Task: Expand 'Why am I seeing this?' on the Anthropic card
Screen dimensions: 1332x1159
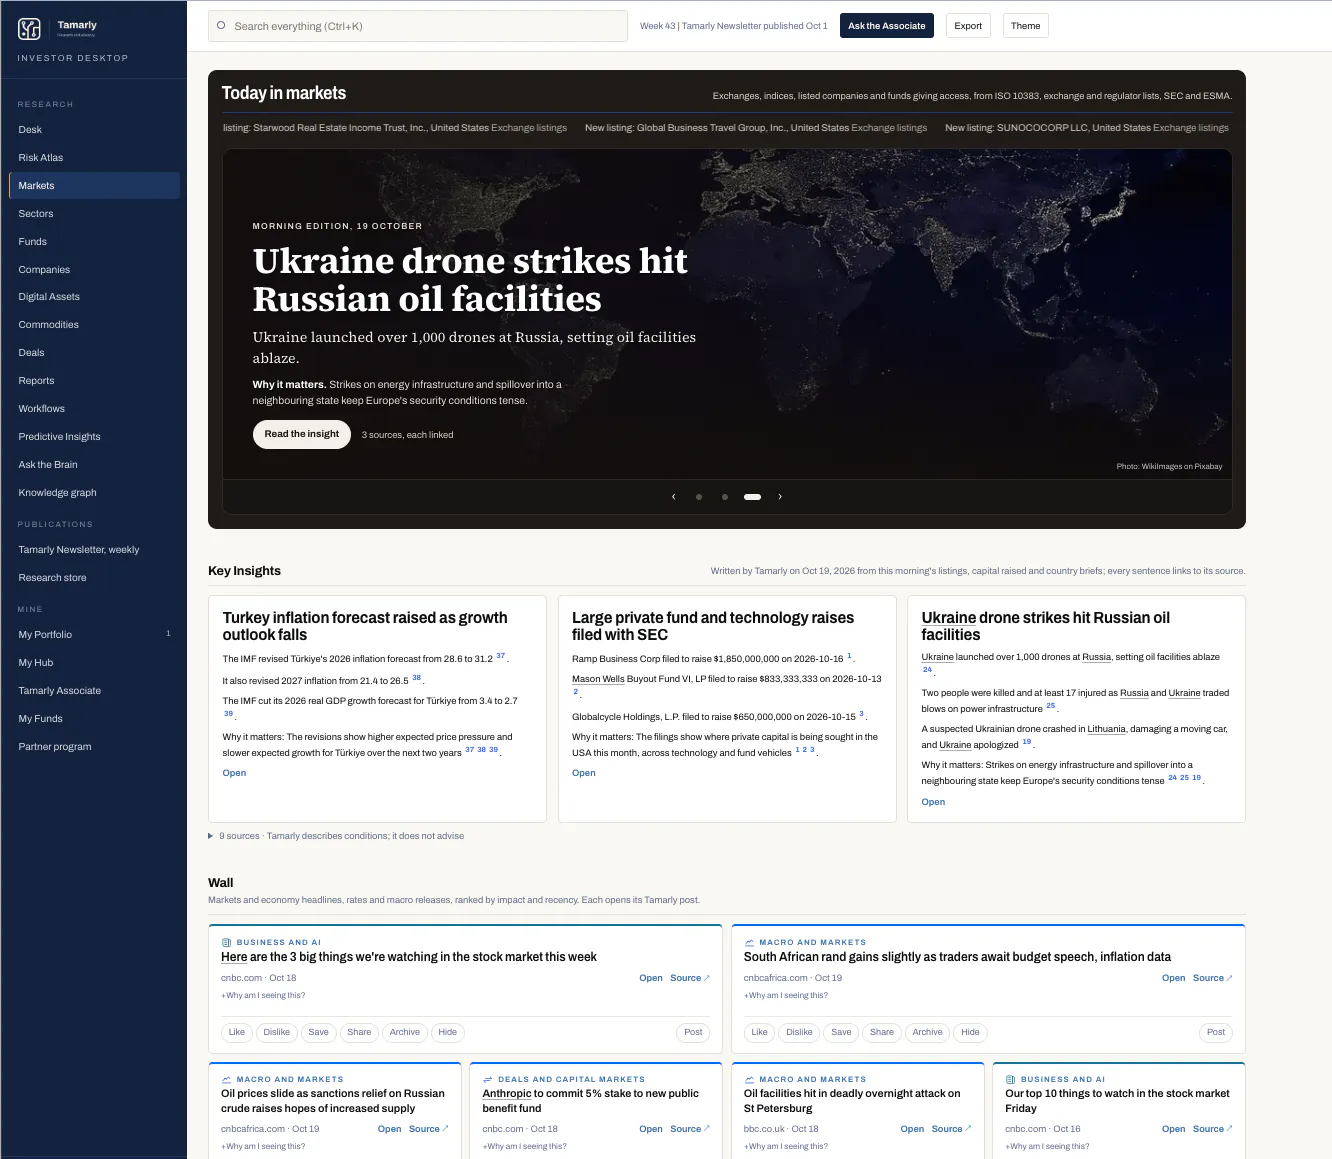Action: 525,1146
